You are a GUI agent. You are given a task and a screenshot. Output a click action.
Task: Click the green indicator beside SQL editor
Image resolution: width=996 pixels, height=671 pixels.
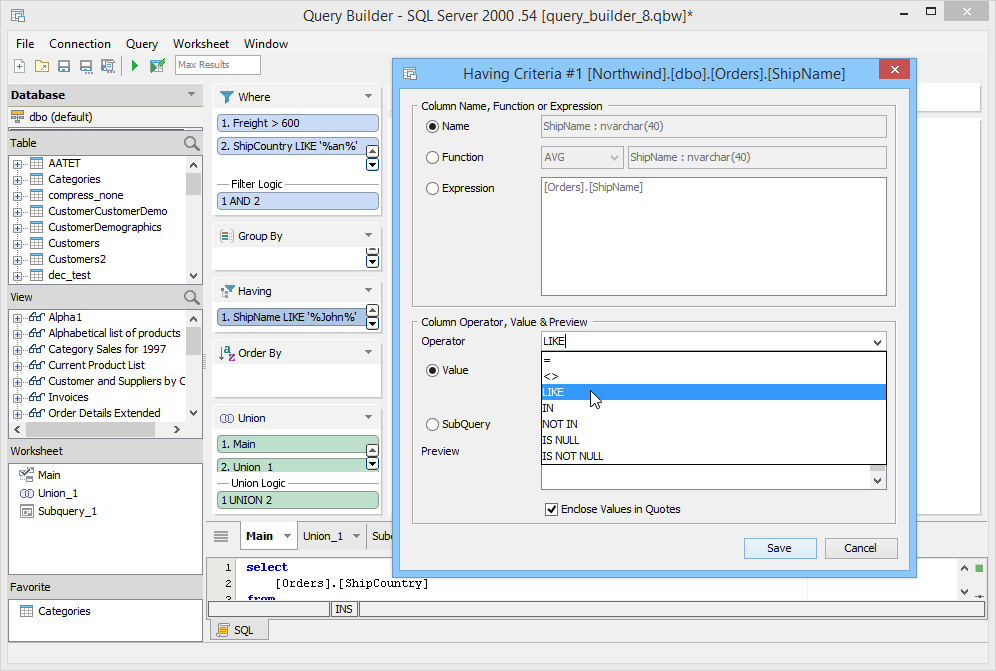(x=979, y=568)
